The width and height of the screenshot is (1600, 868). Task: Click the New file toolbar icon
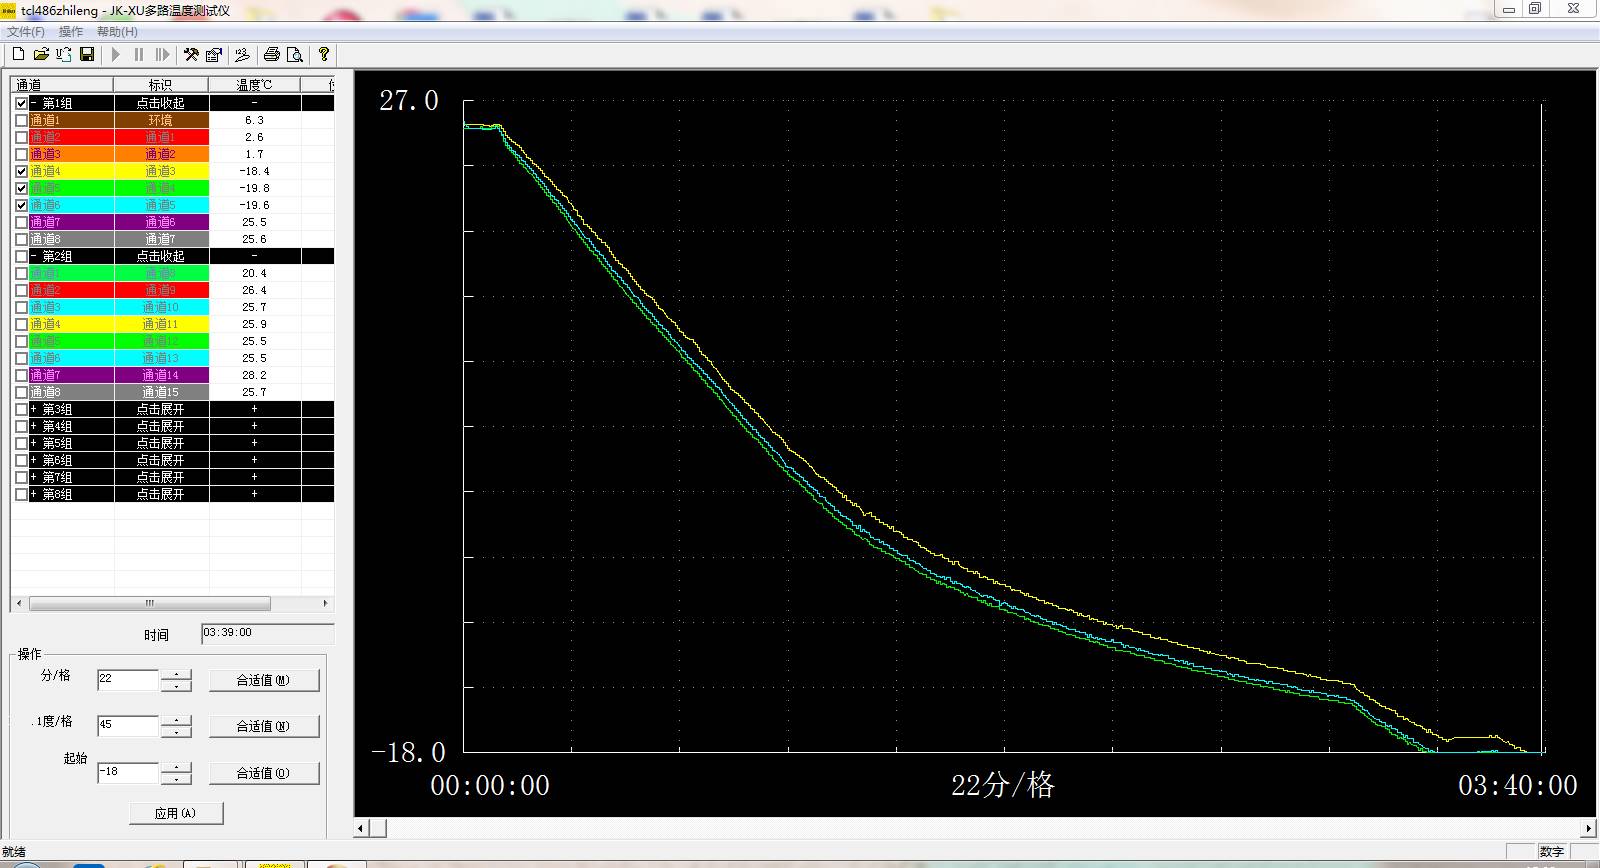18,55
